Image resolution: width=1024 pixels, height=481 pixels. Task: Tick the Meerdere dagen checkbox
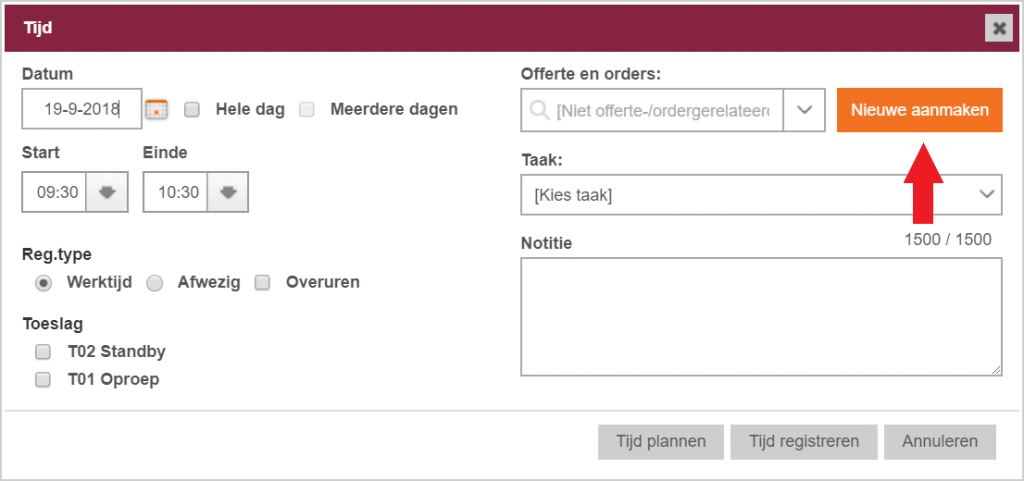click(x=307, y=110)
